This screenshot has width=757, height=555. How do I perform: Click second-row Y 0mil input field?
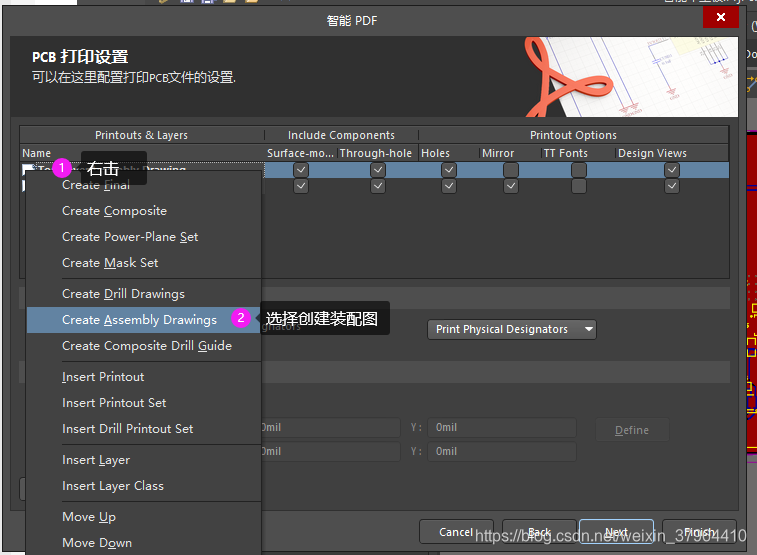tap(502, 452)
